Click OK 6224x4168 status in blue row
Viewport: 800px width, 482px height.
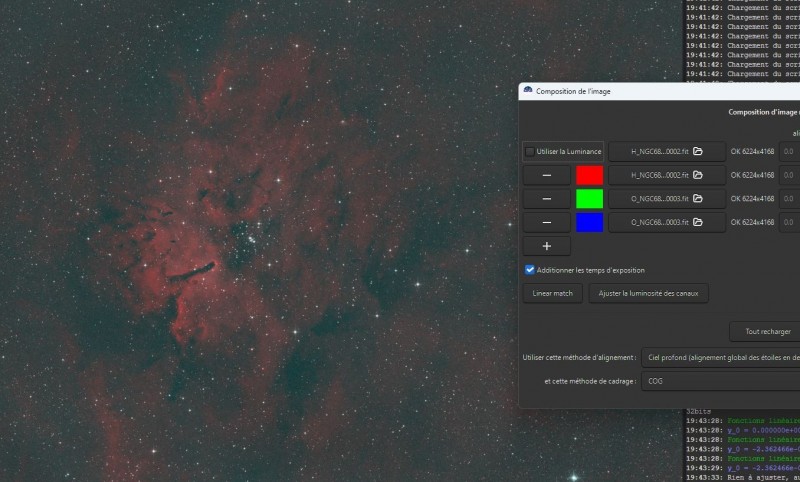[752, 222]
